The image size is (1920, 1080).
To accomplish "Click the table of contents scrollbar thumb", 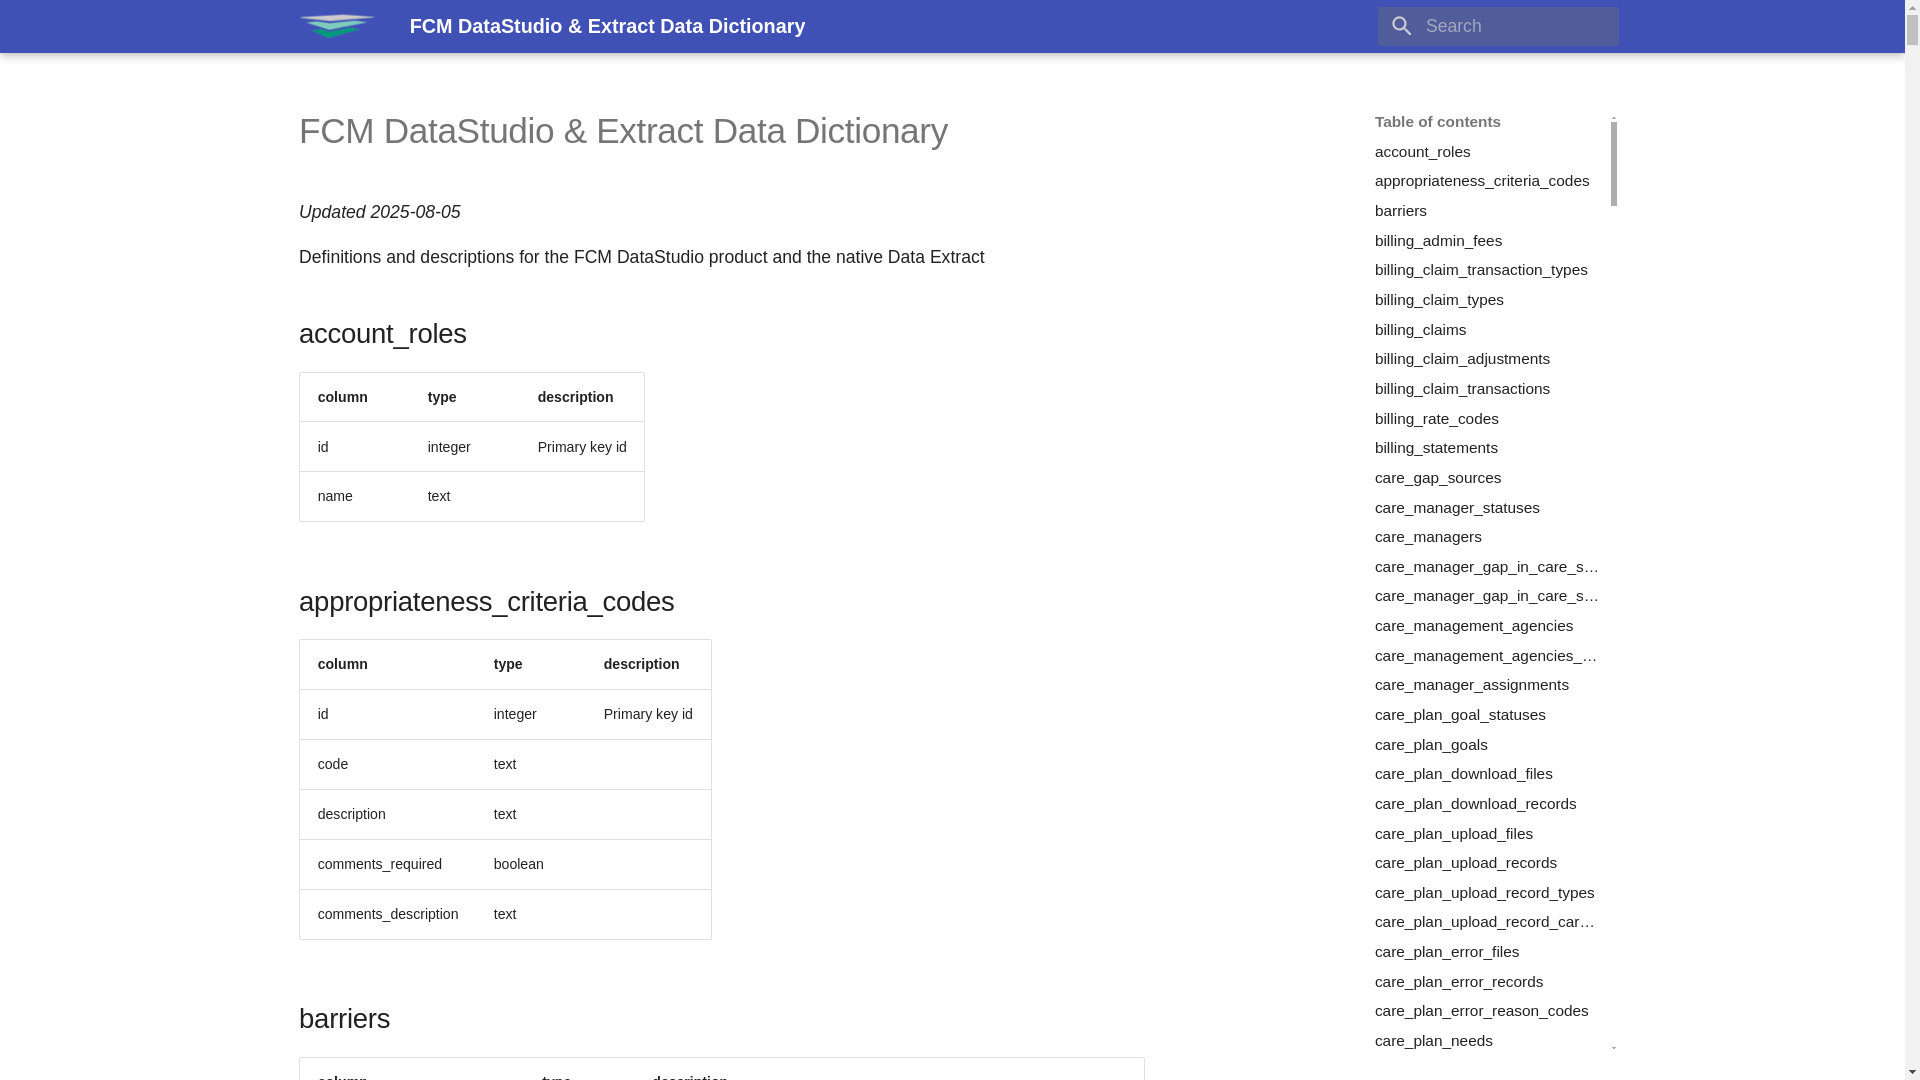I will click(x=1613, y=163).
